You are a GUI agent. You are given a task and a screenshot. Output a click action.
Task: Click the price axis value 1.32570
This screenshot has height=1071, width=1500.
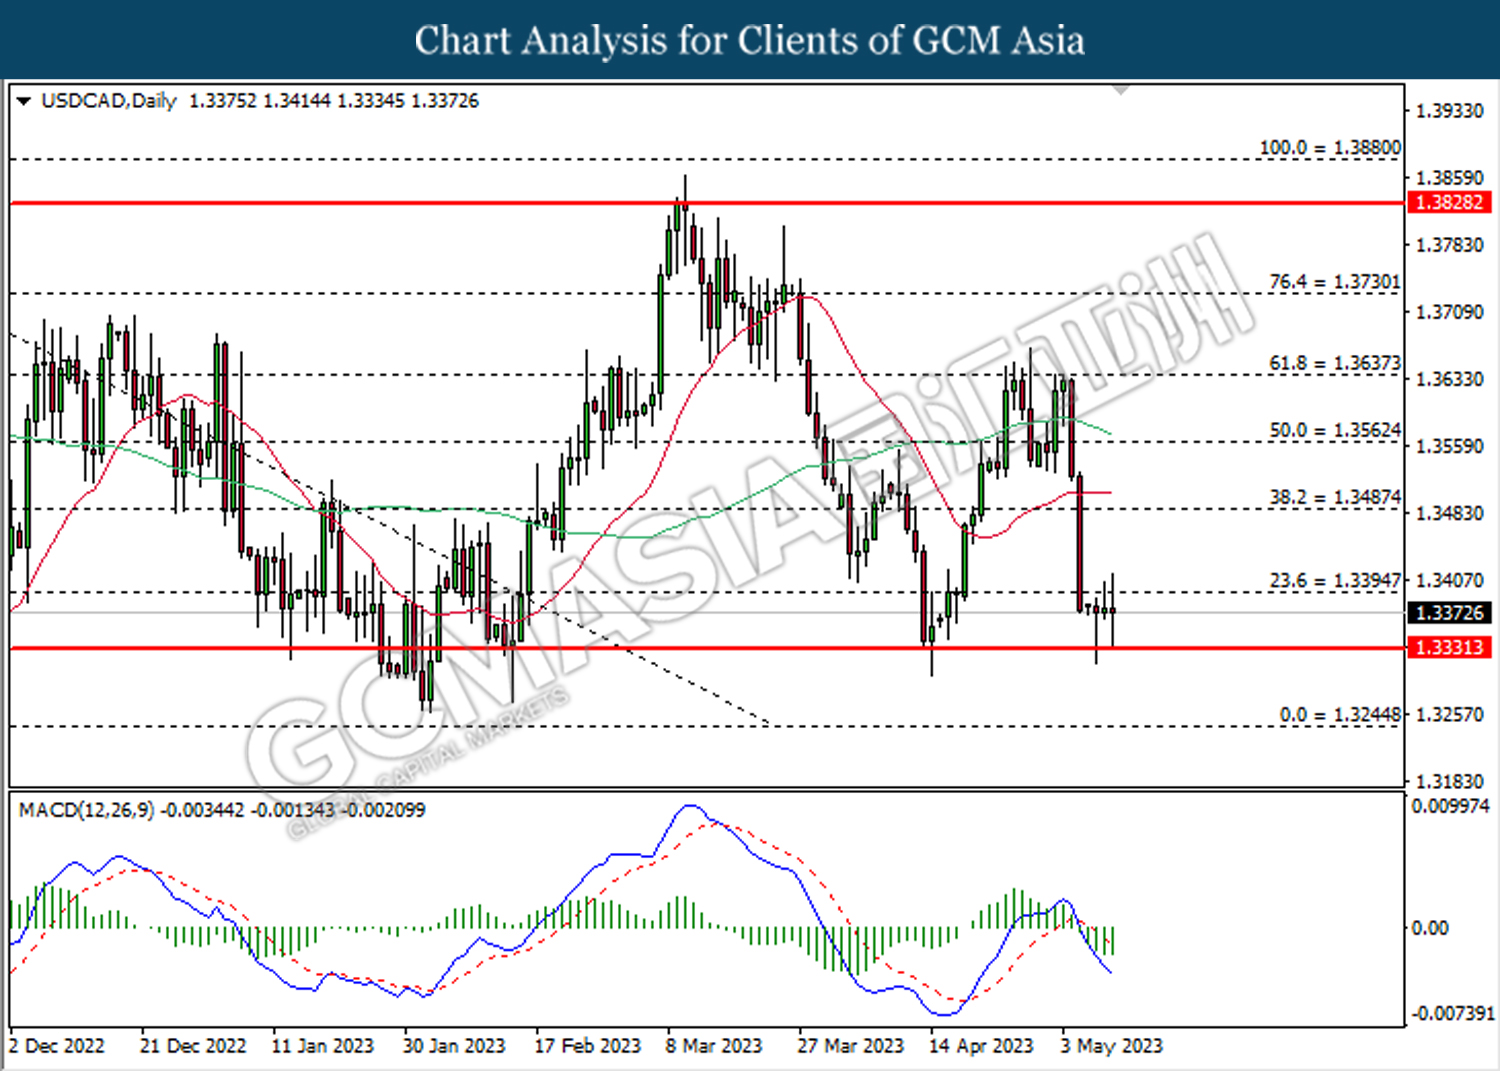(x=1450, y=715)
